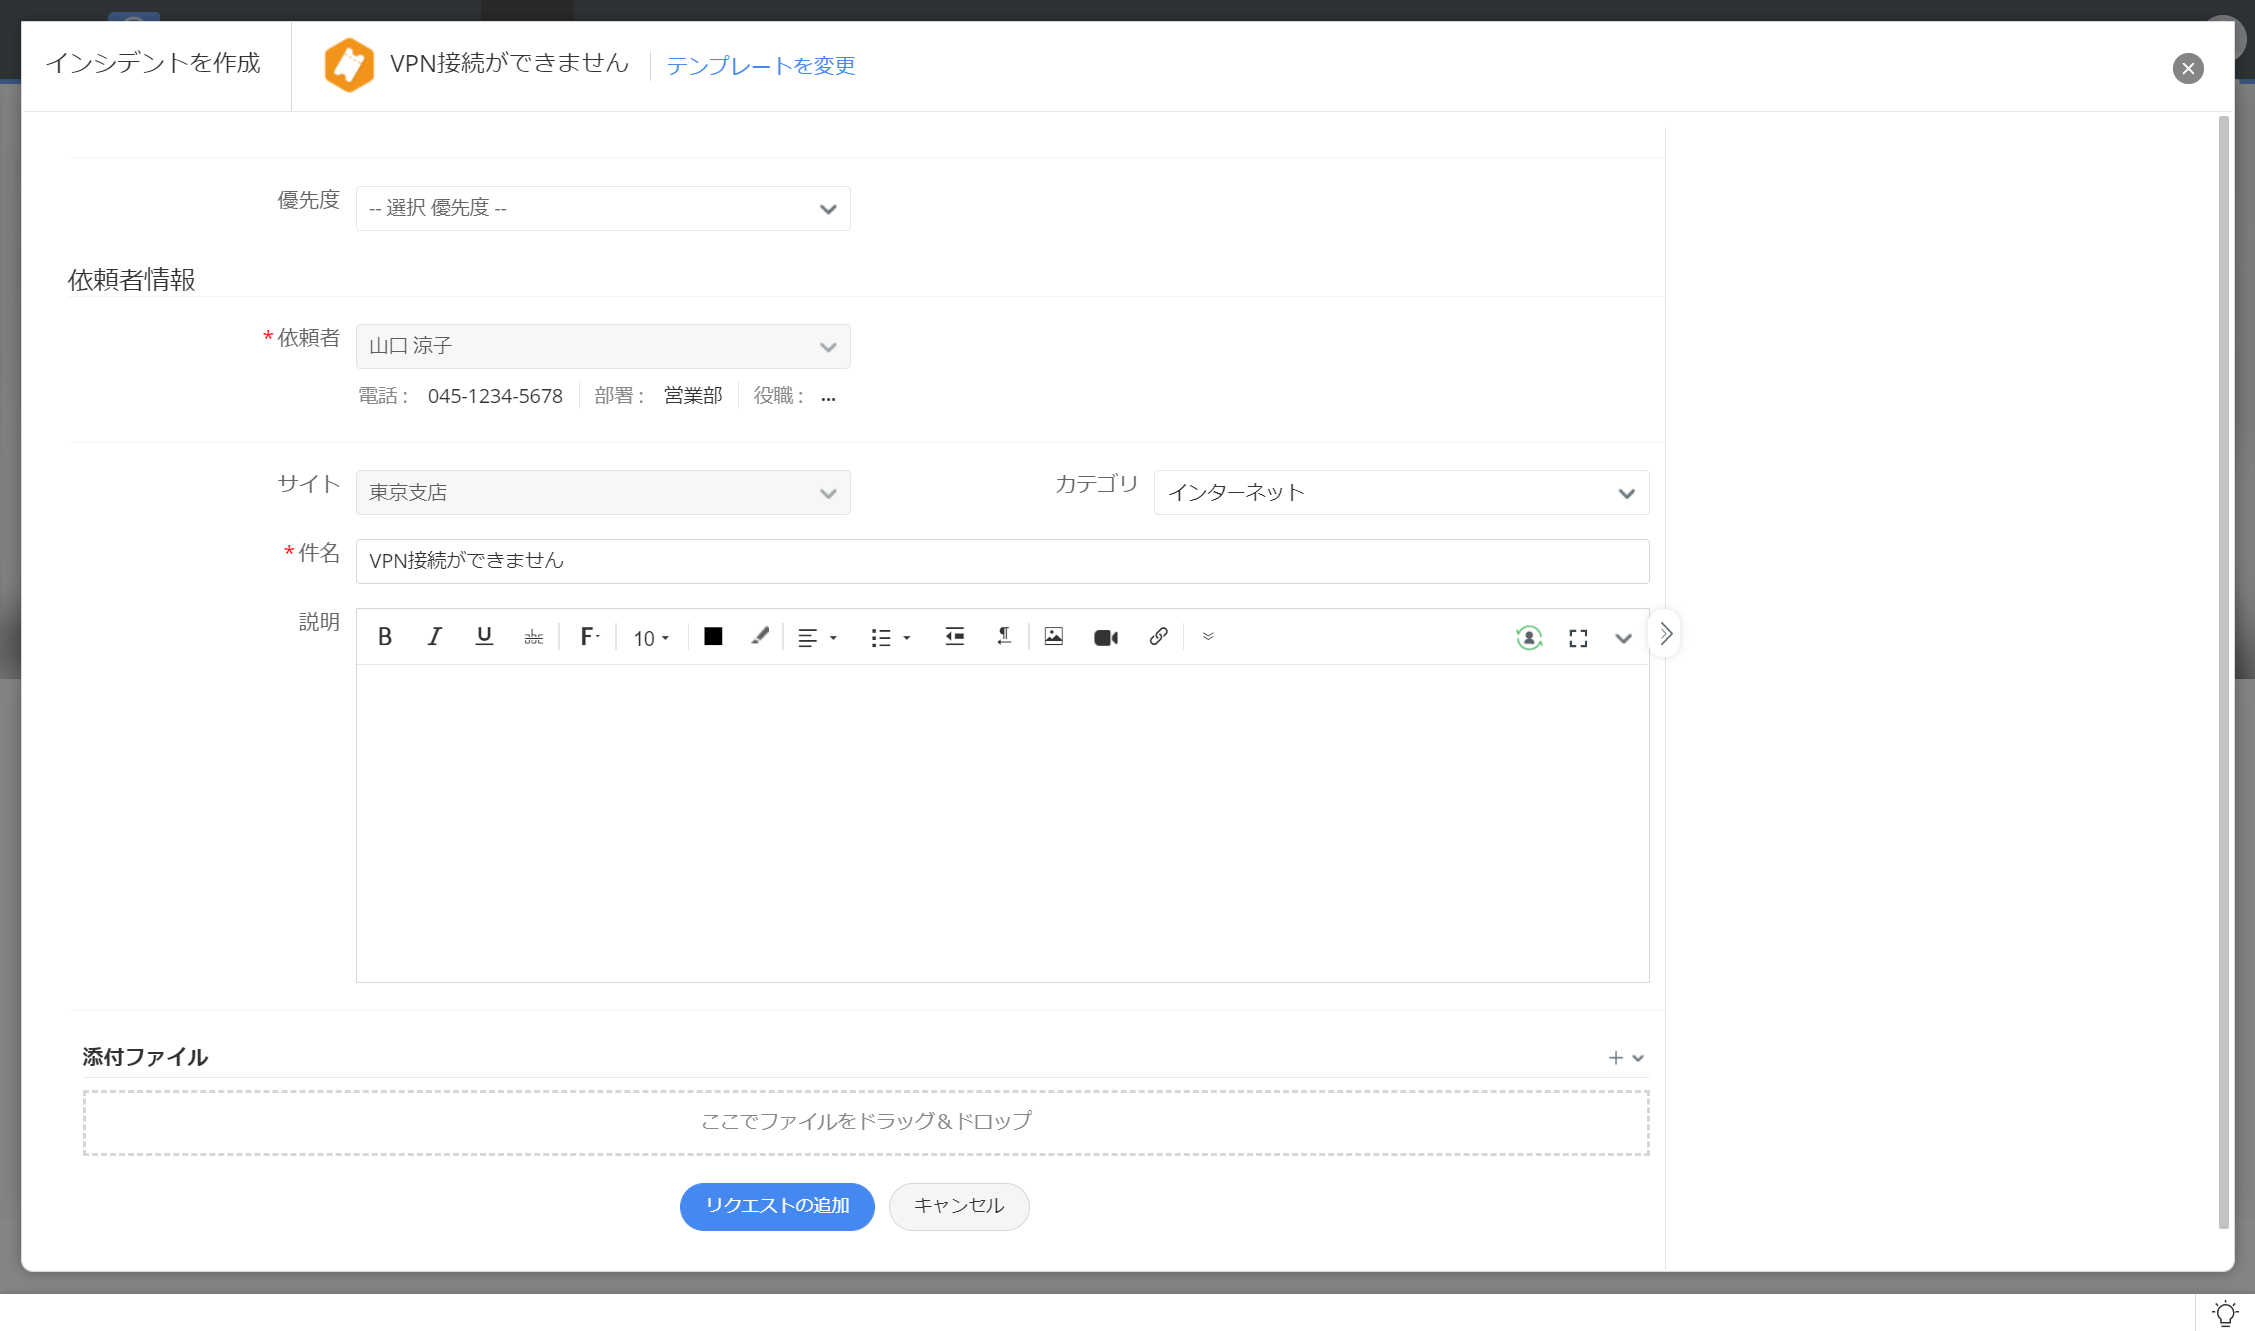Screen dimensions: 2255x1331
Task: Toggle bold formatting in description editor
Action: click(385, 637)
